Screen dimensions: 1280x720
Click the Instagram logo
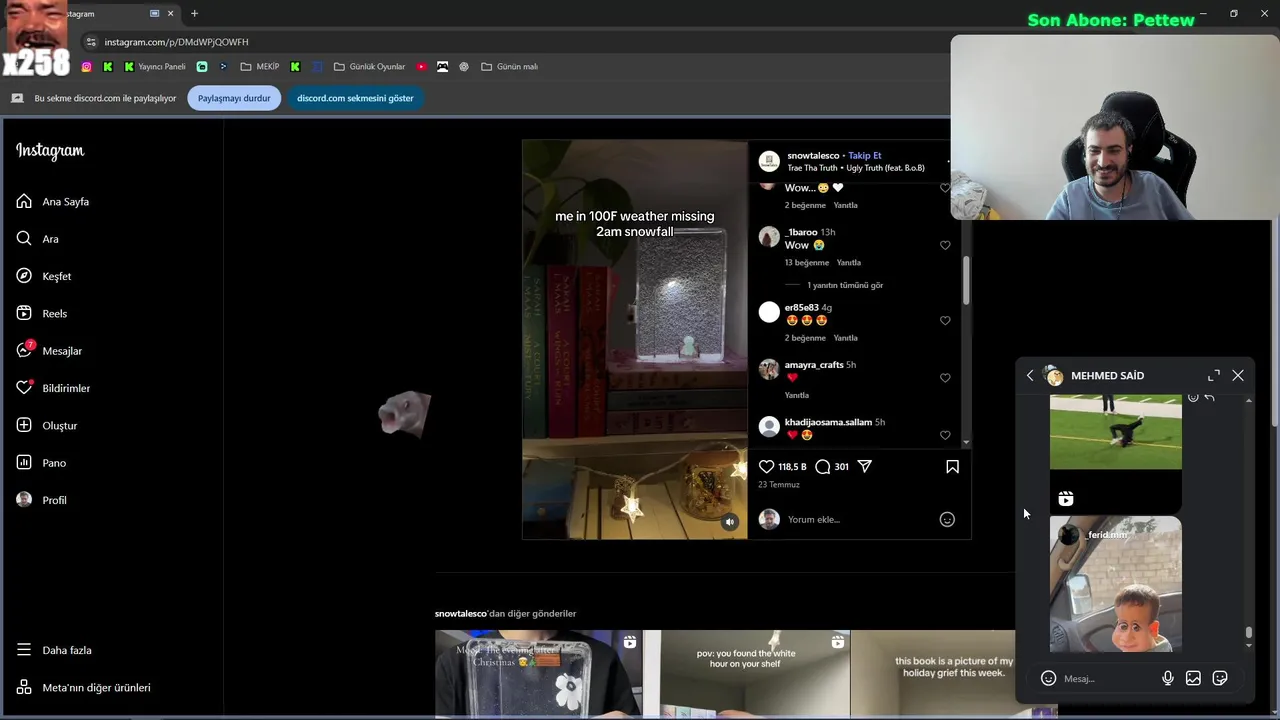50,151
